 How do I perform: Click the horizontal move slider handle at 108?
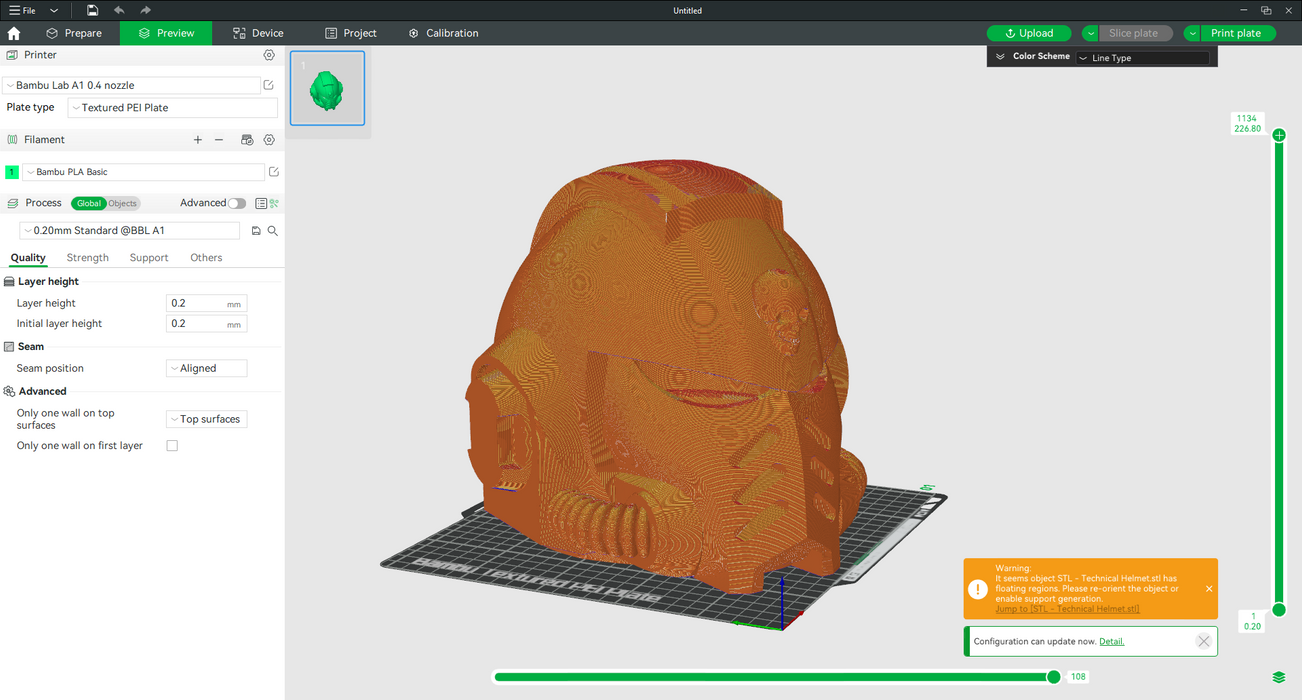coord(1053,677)
